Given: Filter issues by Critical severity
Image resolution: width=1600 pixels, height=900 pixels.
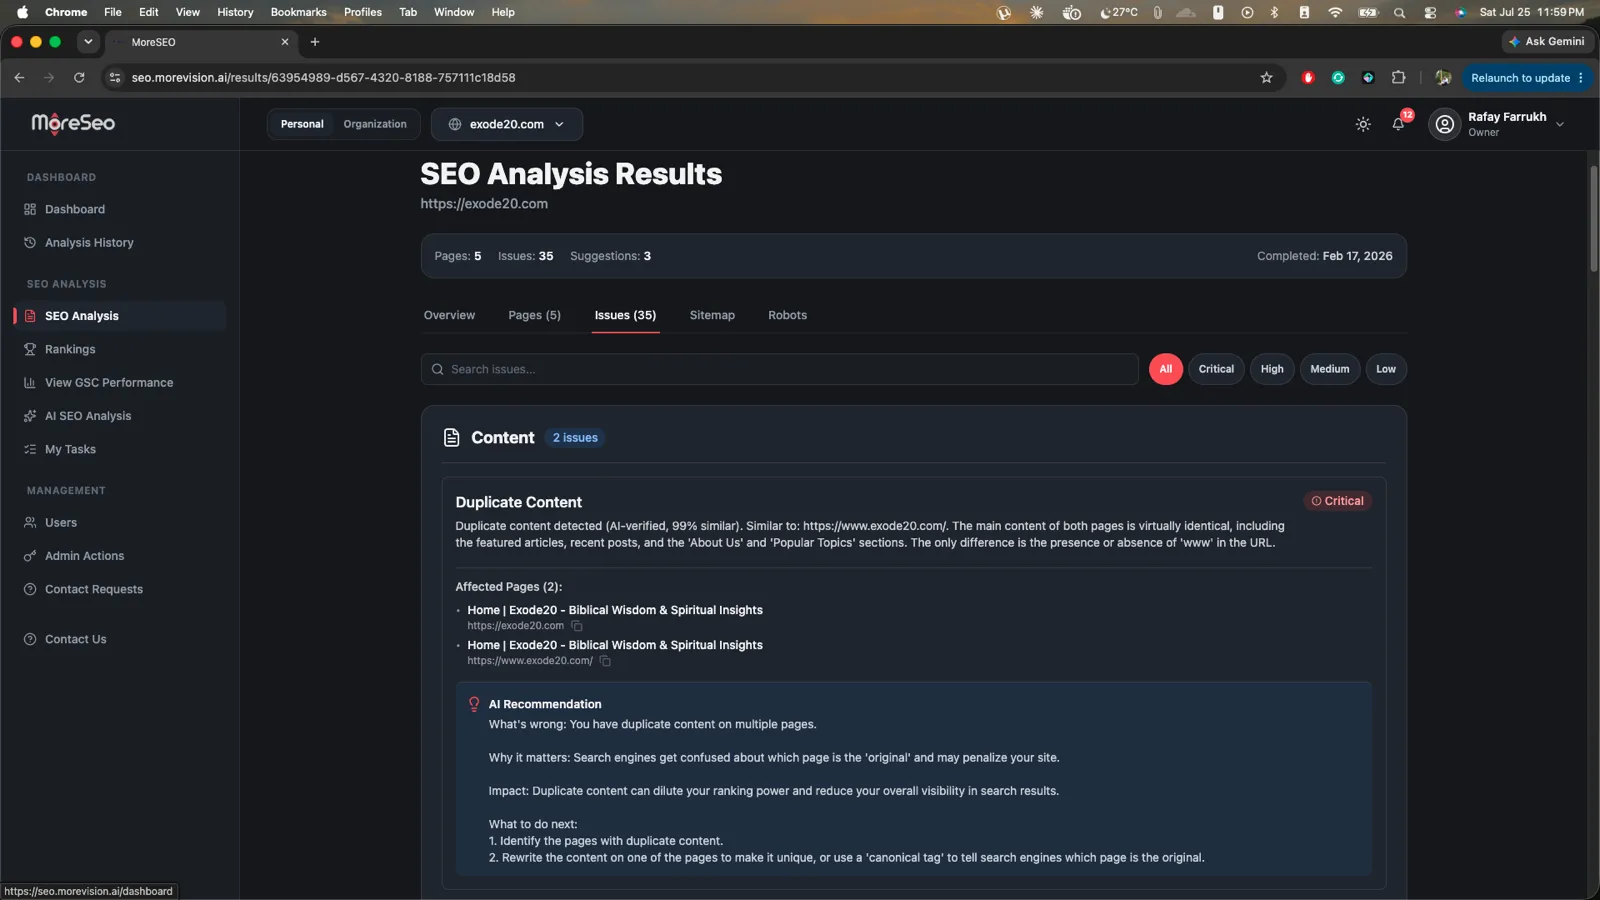Looking at the screenshot, I should coord(1216,369).
